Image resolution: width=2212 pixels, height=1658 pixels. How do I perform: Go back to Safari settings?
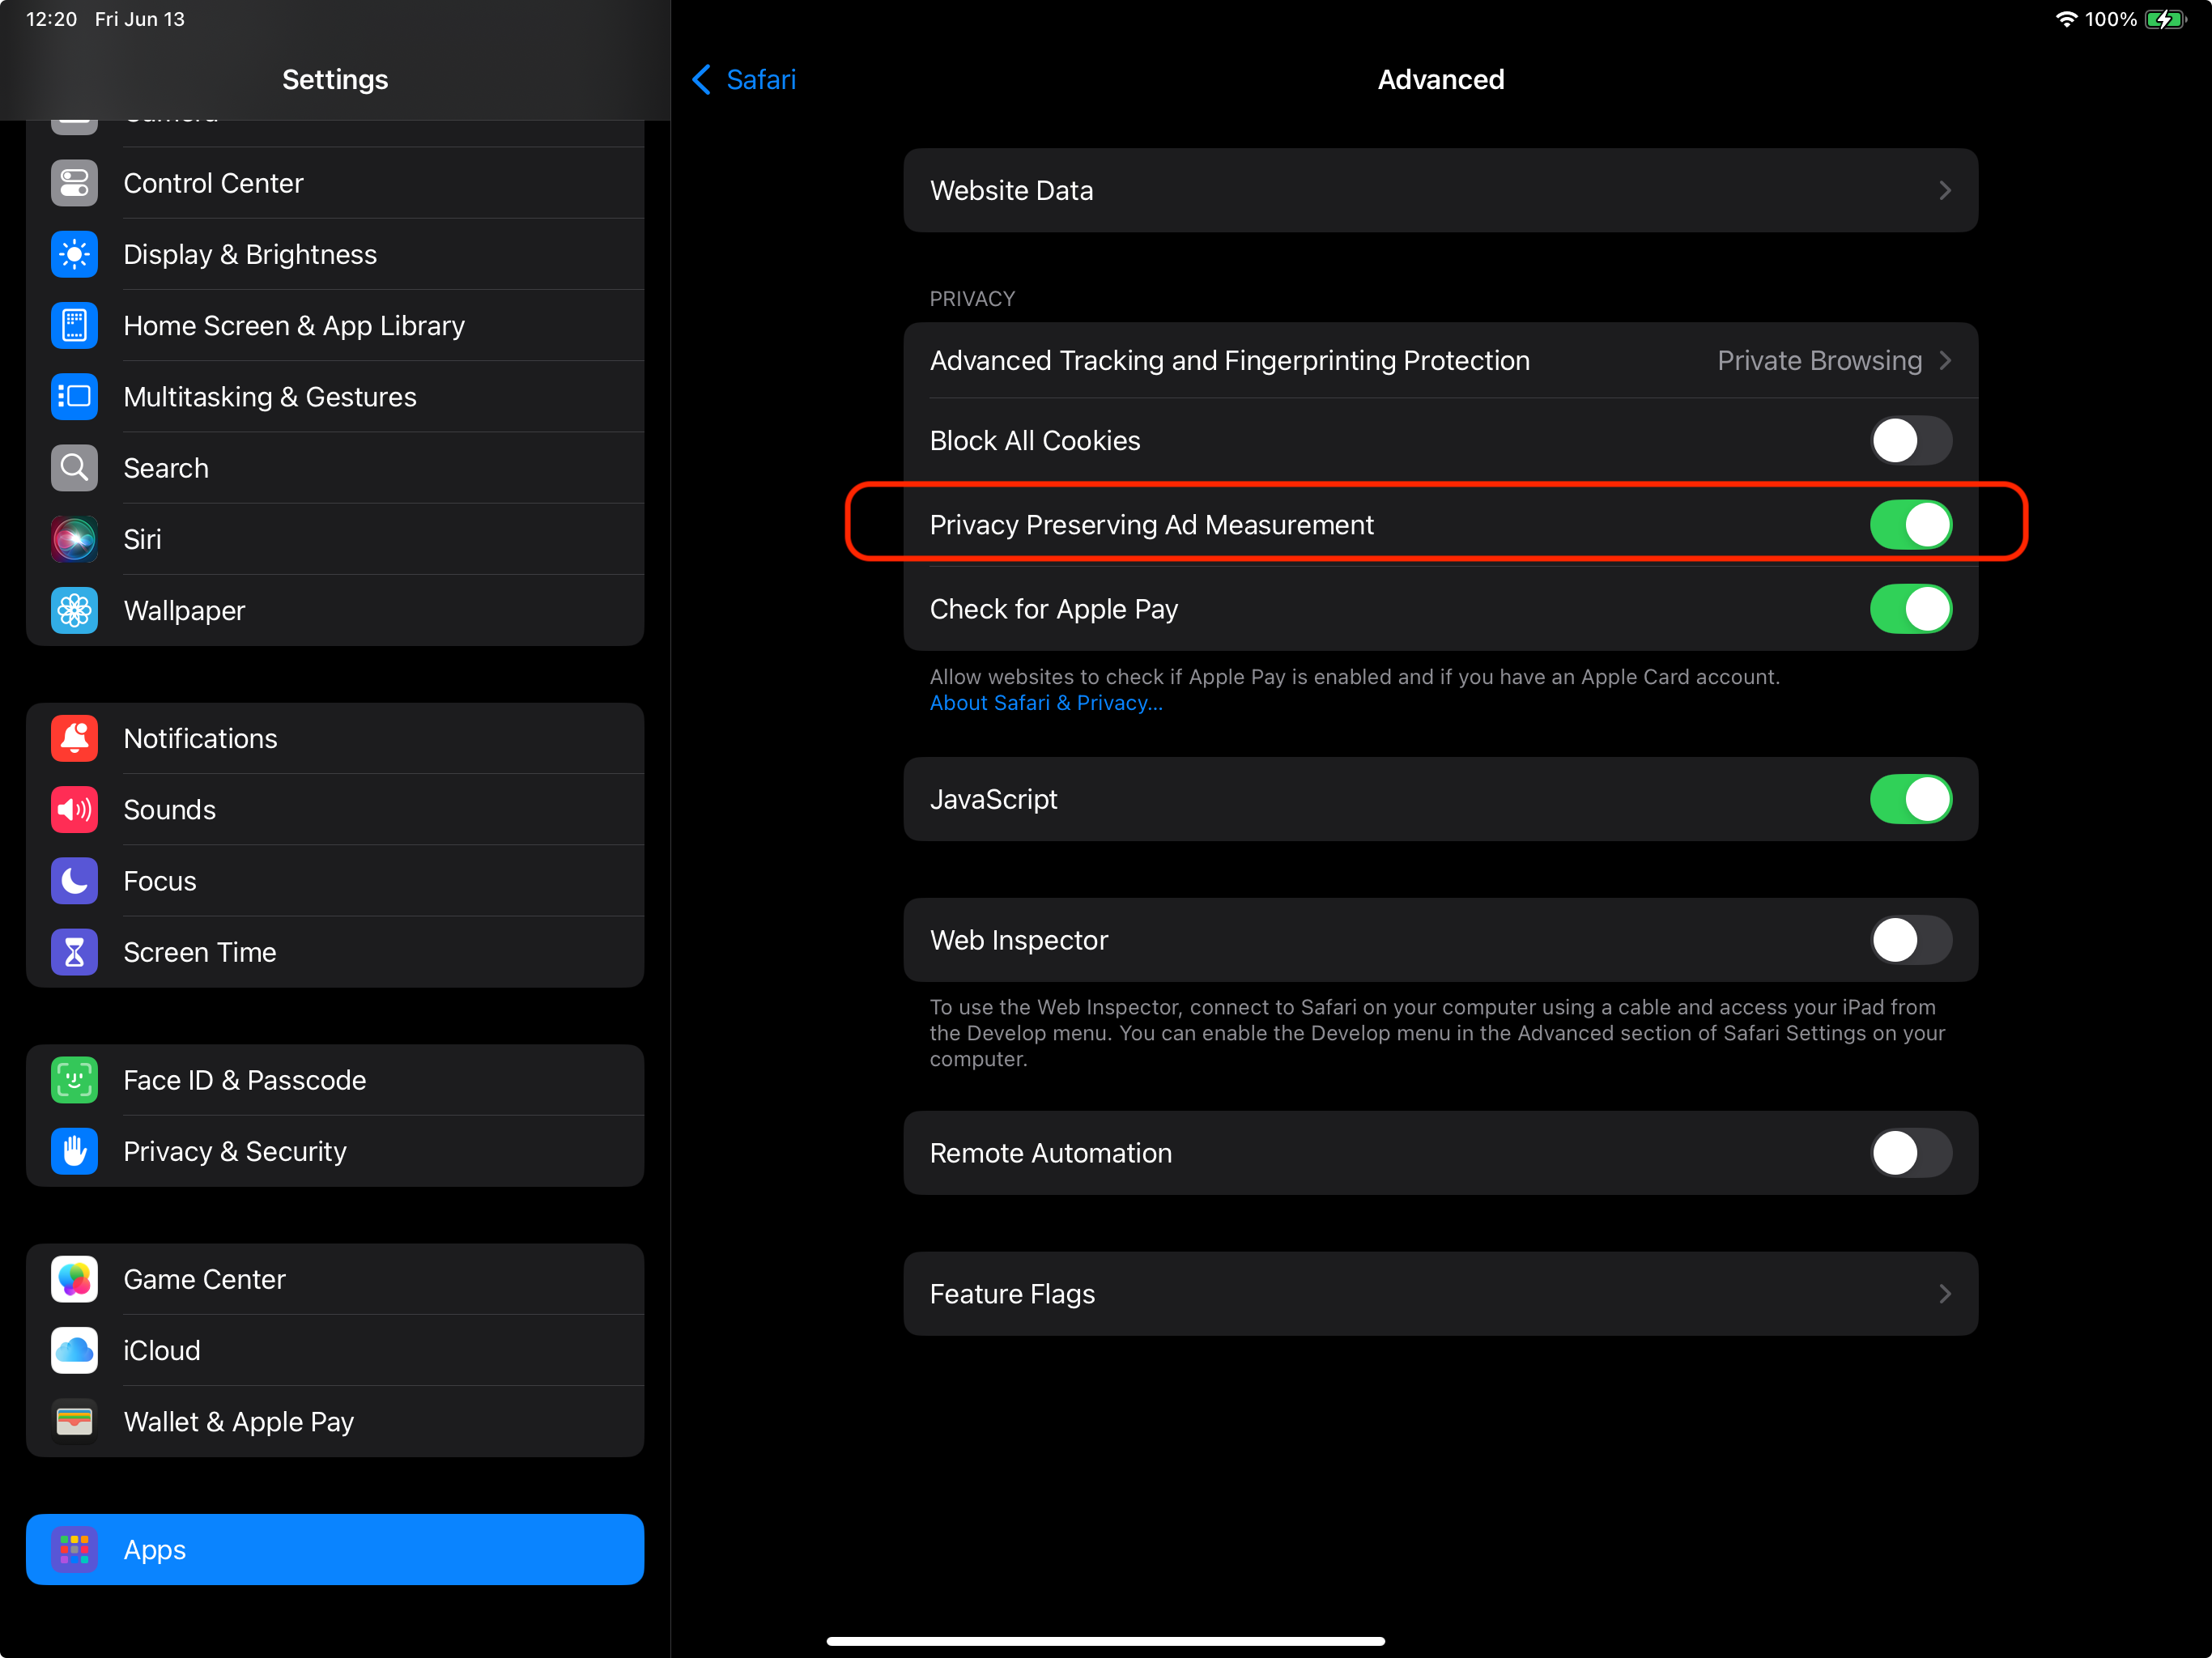(x=744, y=80)
